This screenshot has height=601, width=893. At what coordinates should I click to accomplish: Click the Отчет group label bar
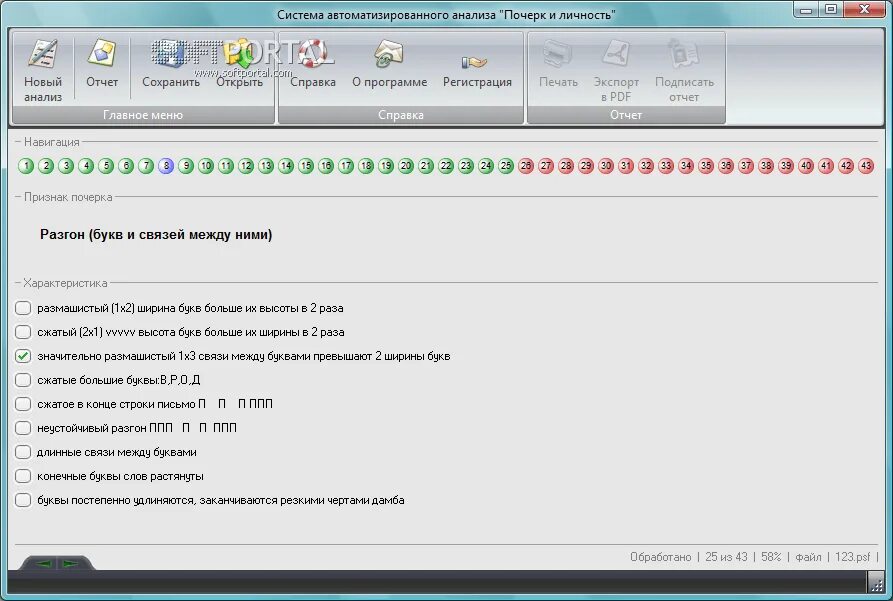[626, 115]
